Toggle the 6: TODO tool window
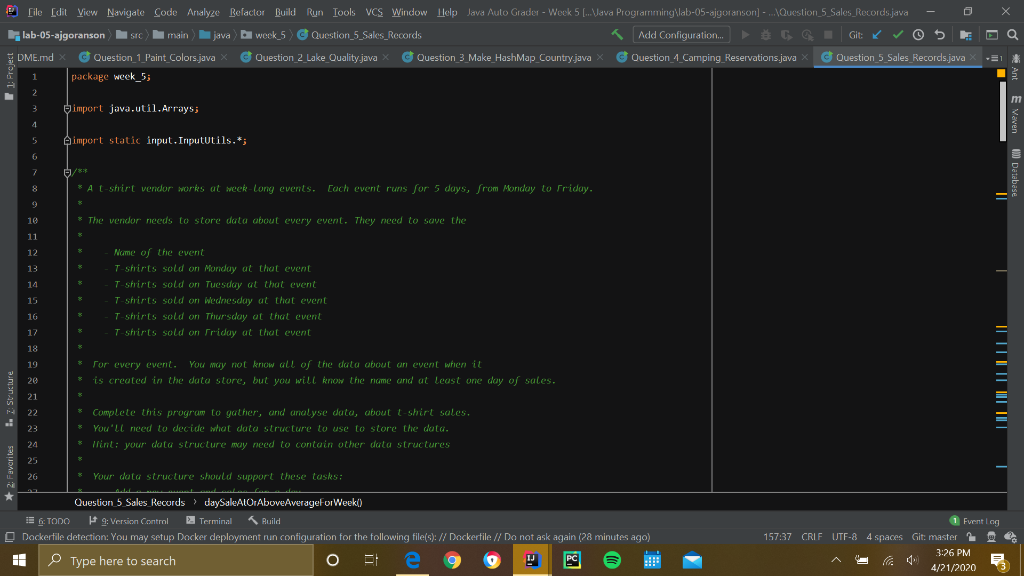The width and height of the screenshot is (1024, 576). click(53, 521)
